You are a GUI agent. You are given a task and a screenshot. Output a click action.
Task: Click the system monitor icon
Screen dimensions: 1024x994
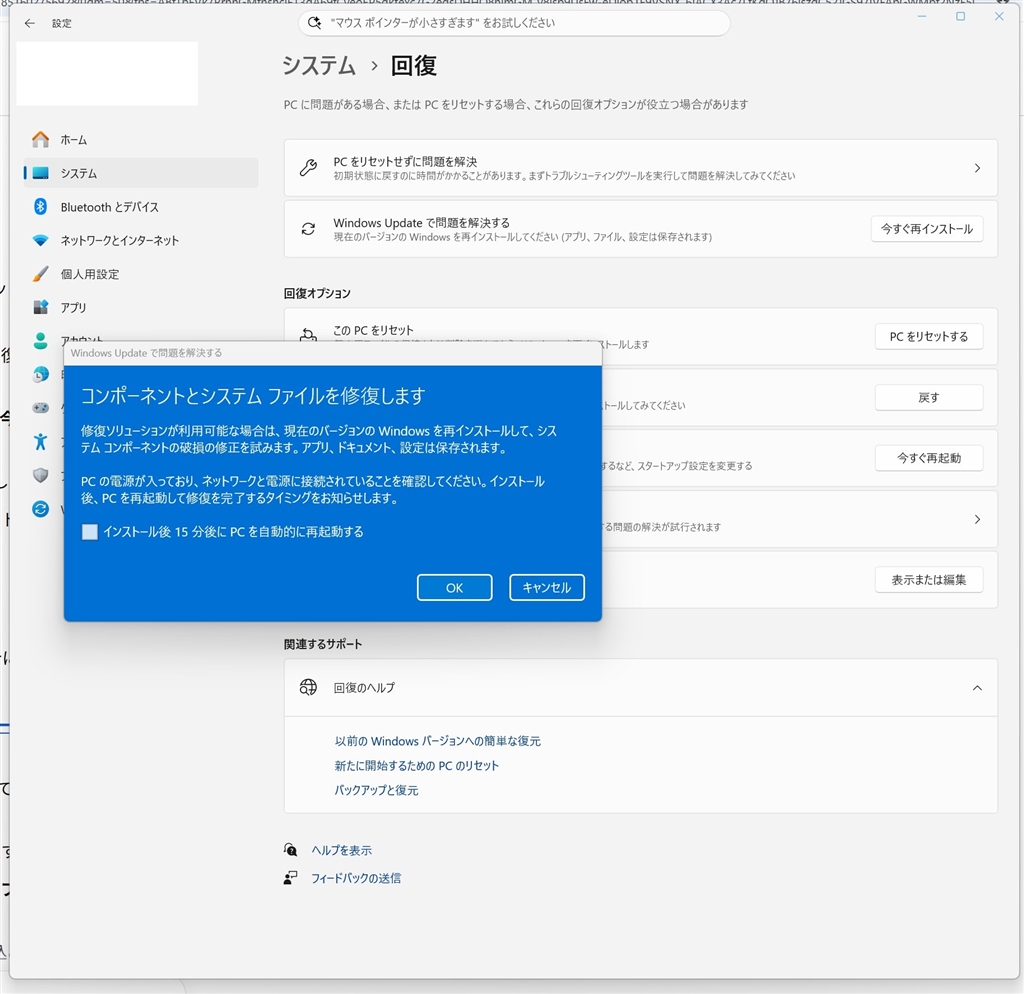coord(40,173)
